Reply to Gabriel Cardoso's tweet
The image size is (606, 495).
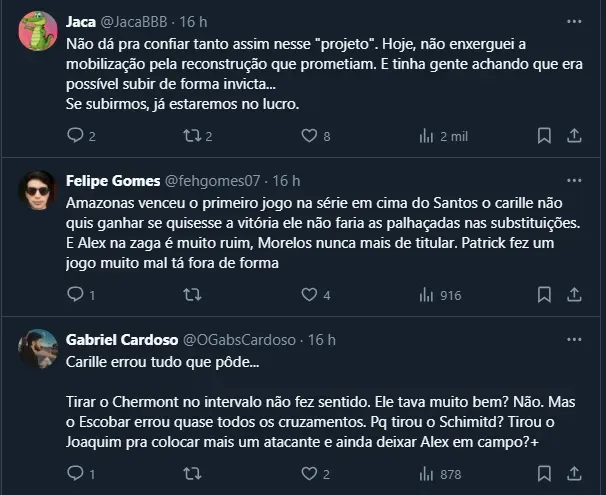pos(75,474)
